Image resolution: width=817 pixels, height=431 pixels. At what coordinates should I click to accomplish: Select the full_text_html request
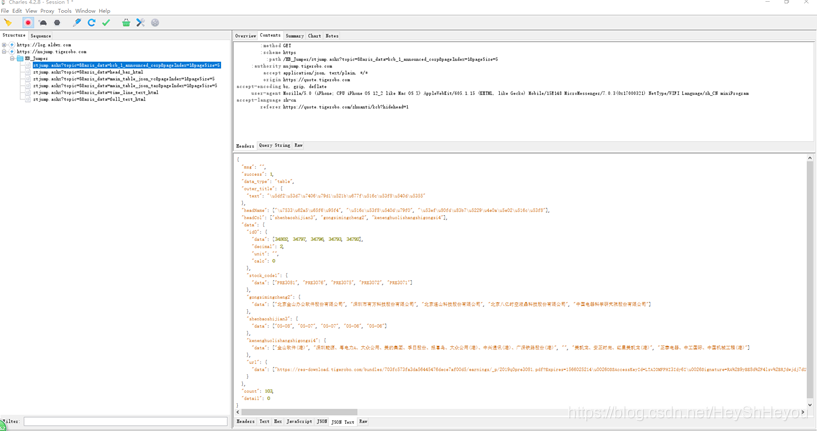point(89,99)
